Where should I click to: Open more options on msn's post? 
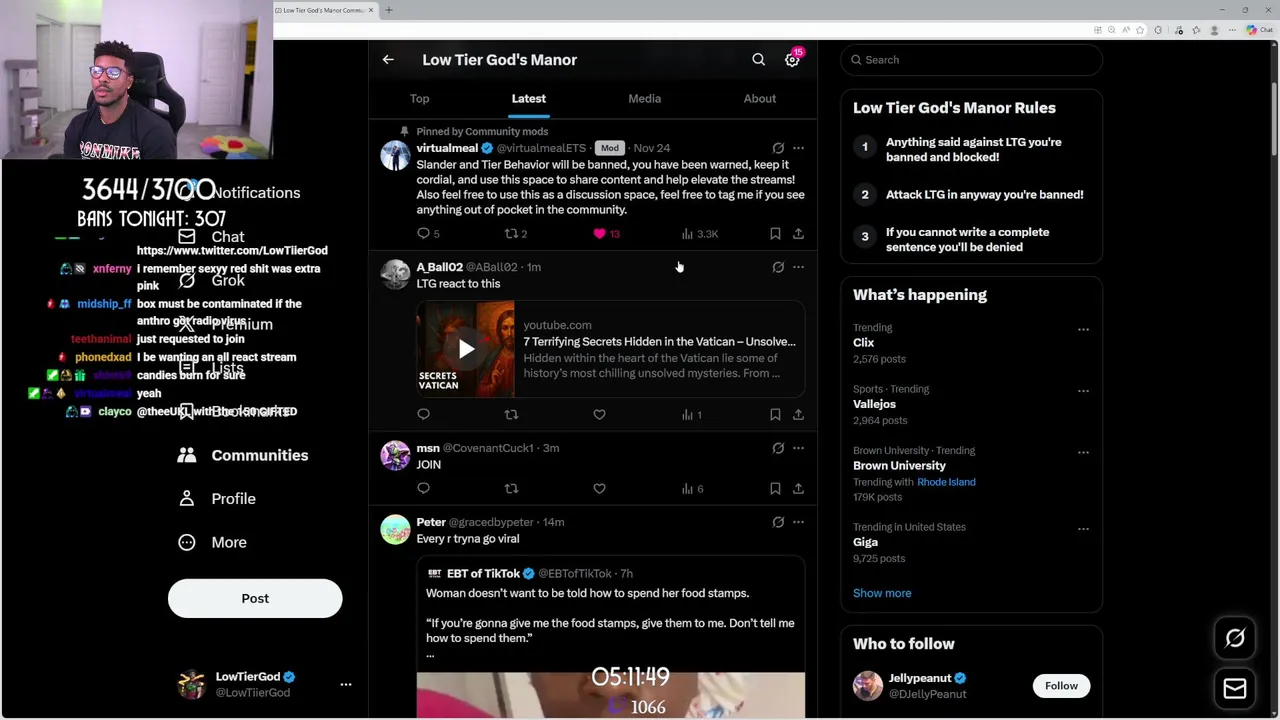click(798, 448)
